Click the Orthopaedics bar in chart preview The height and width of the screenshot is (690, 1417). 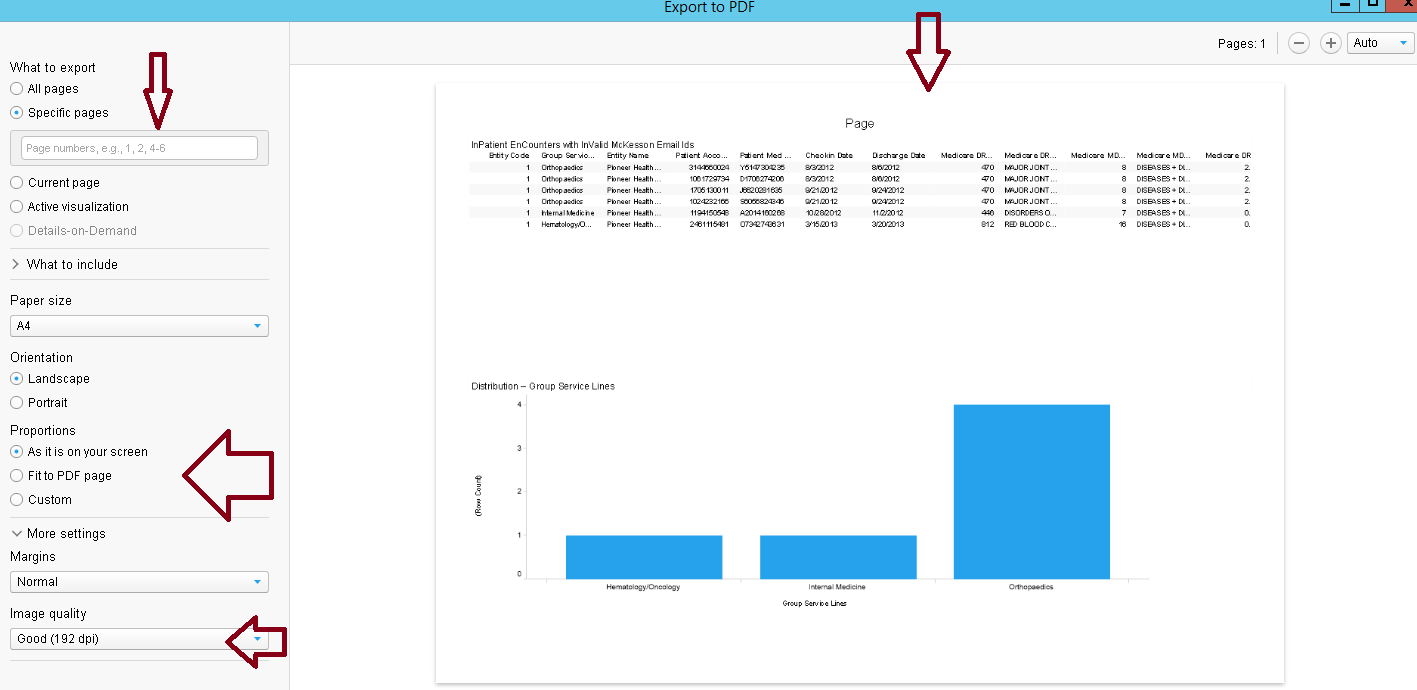[x=1031, y=491]
